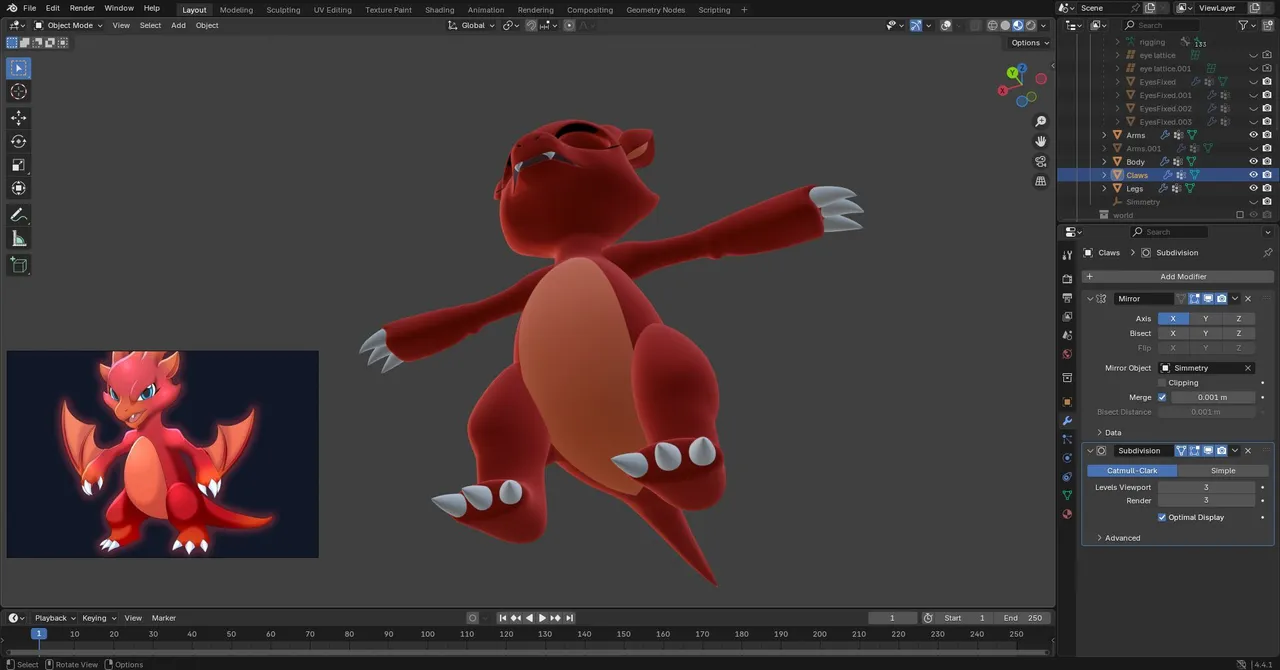Open the World properties tab
This screenshot has height=670, width=1280.
1067,354
